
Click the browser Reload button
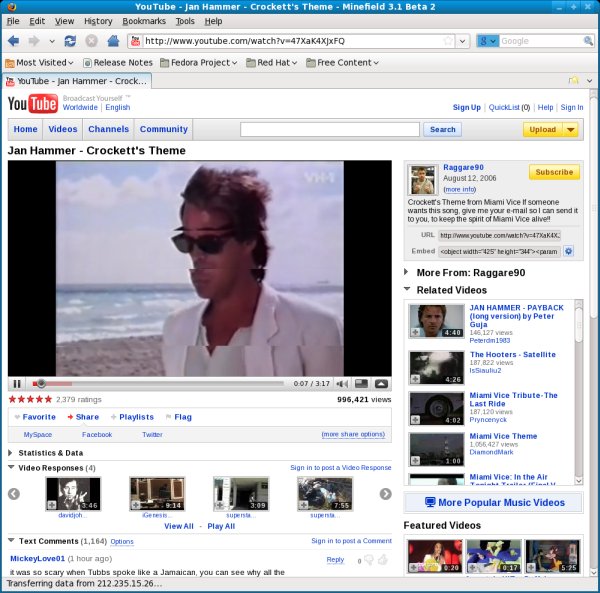69,41
